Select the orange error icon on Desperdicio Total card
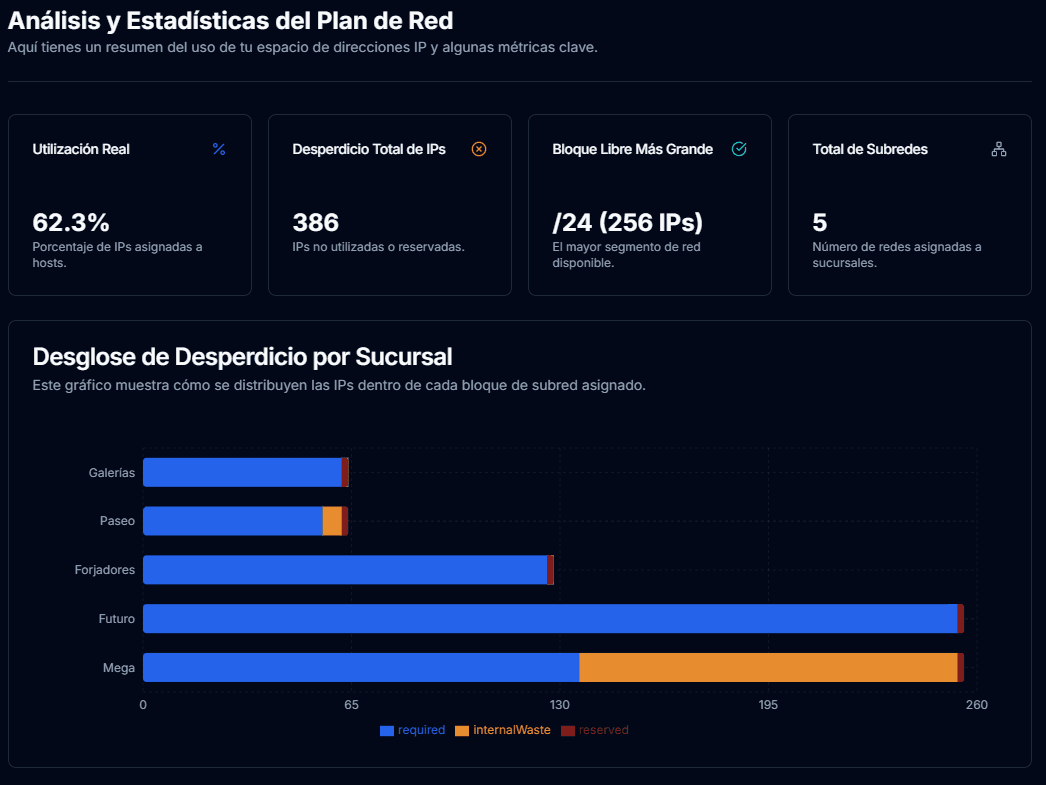1046x785 pixels. [478, 149]
